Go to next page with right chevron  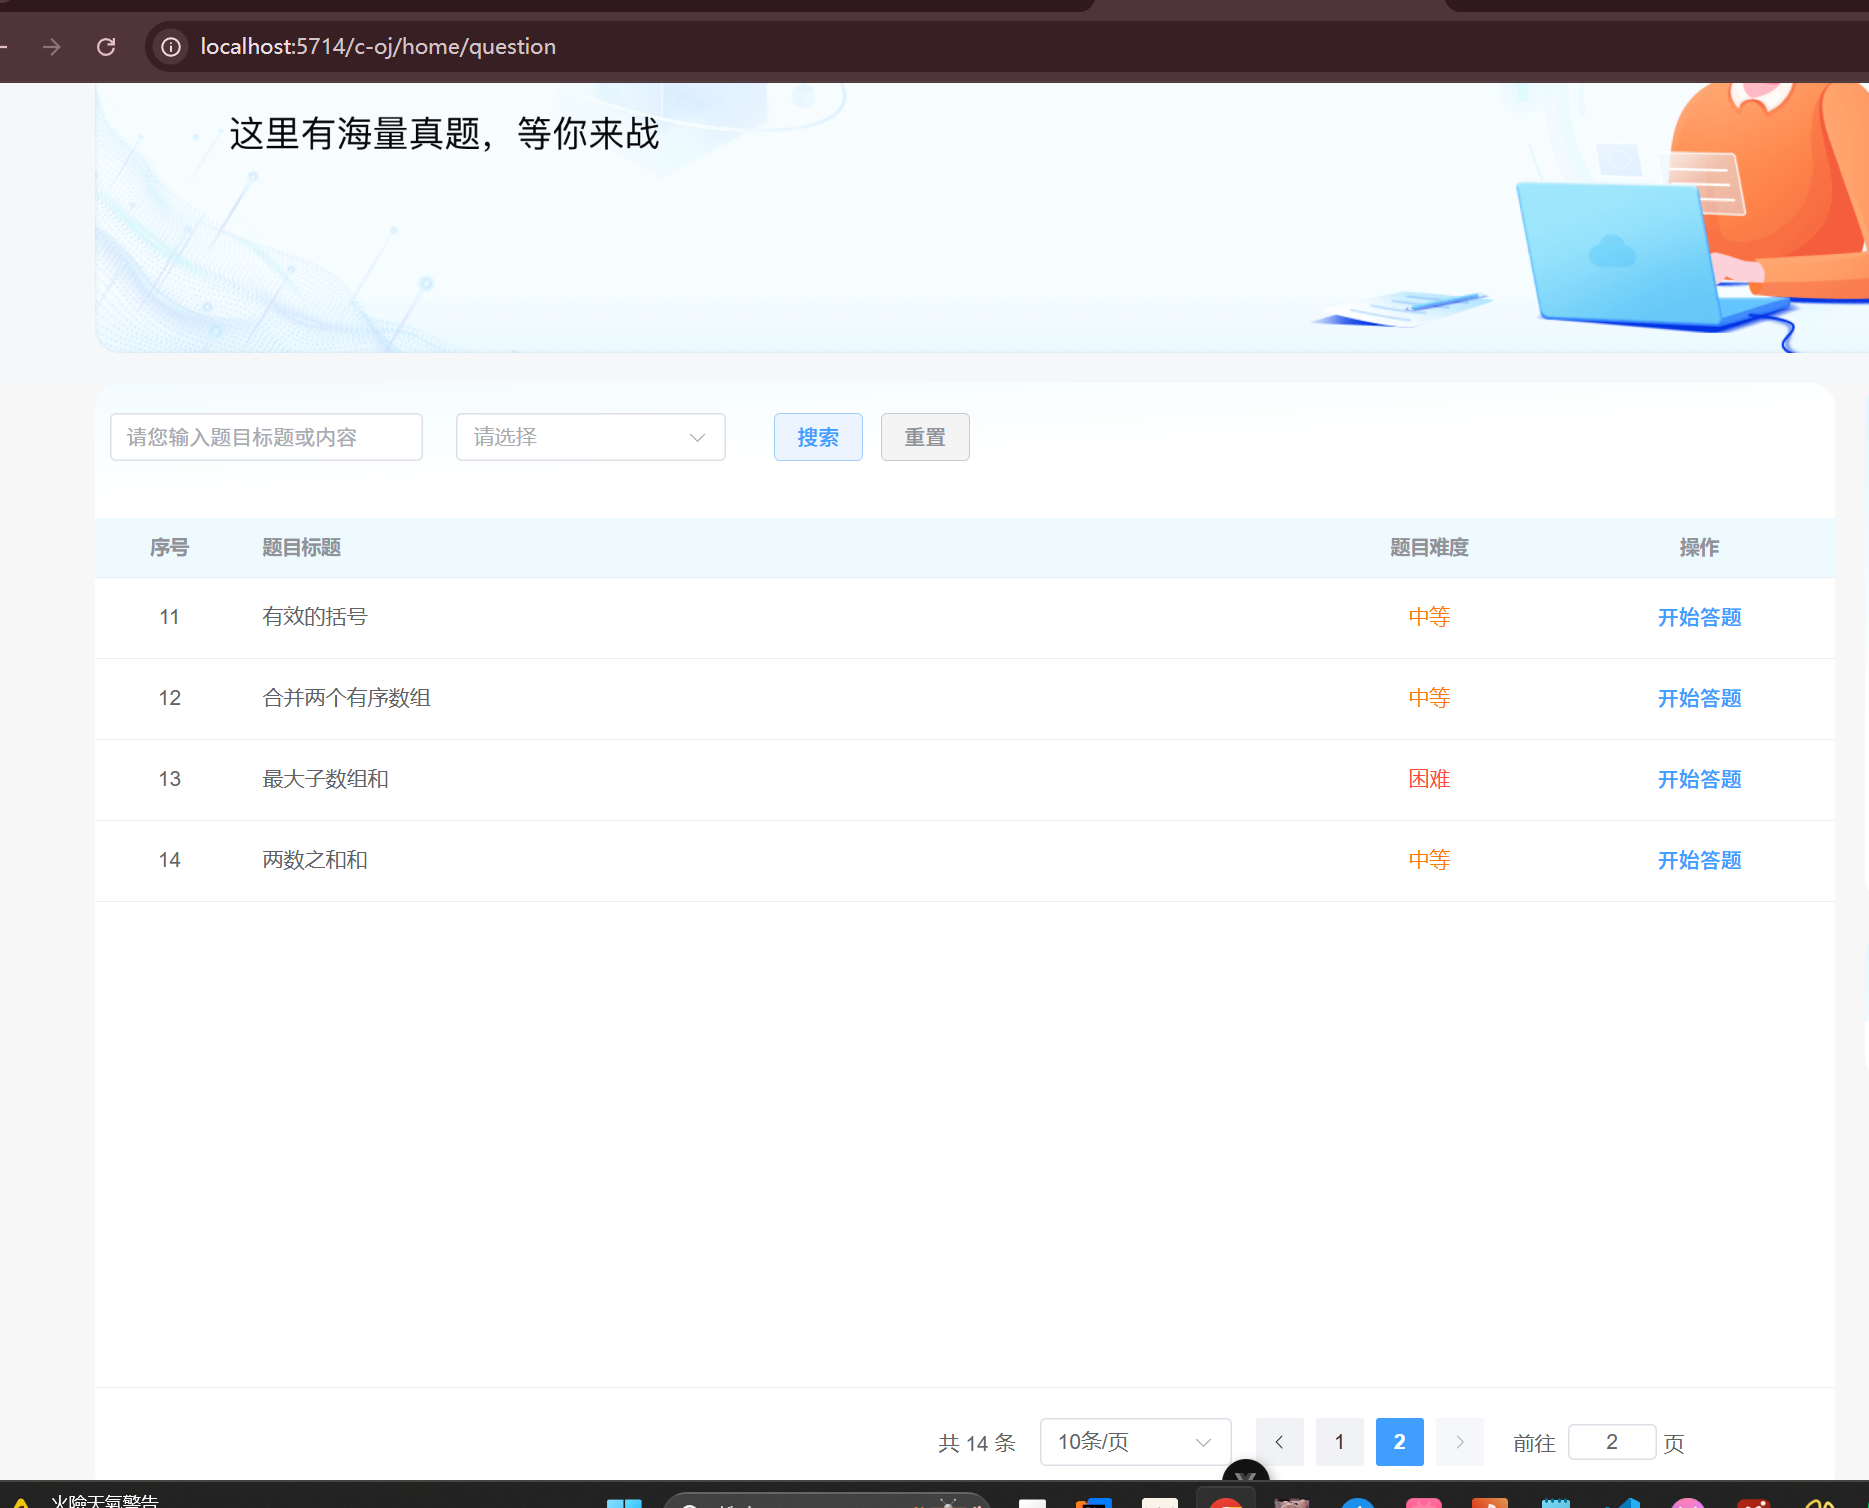pyautogui.click(x=1459, y=1442)
